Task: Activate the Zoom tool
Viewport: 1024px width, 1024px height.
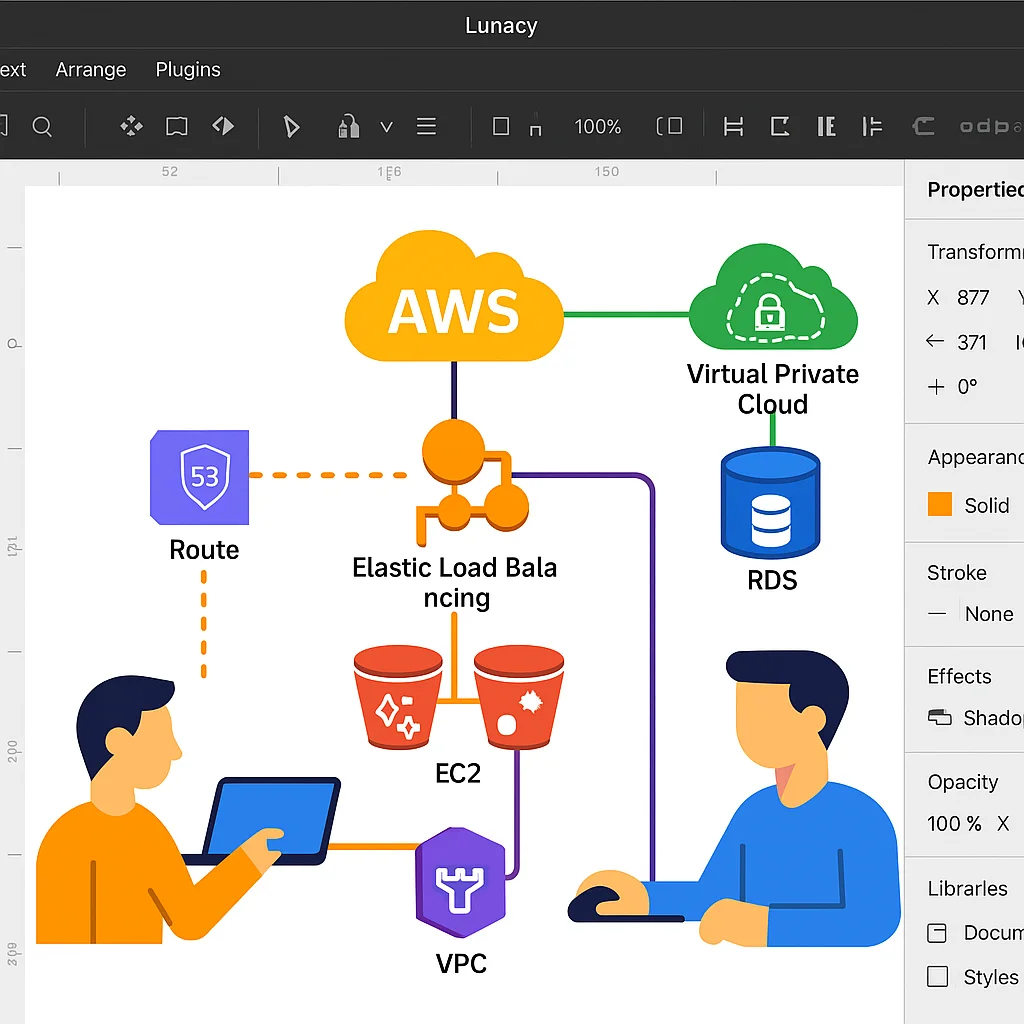Action: click(x=42, y=127)
